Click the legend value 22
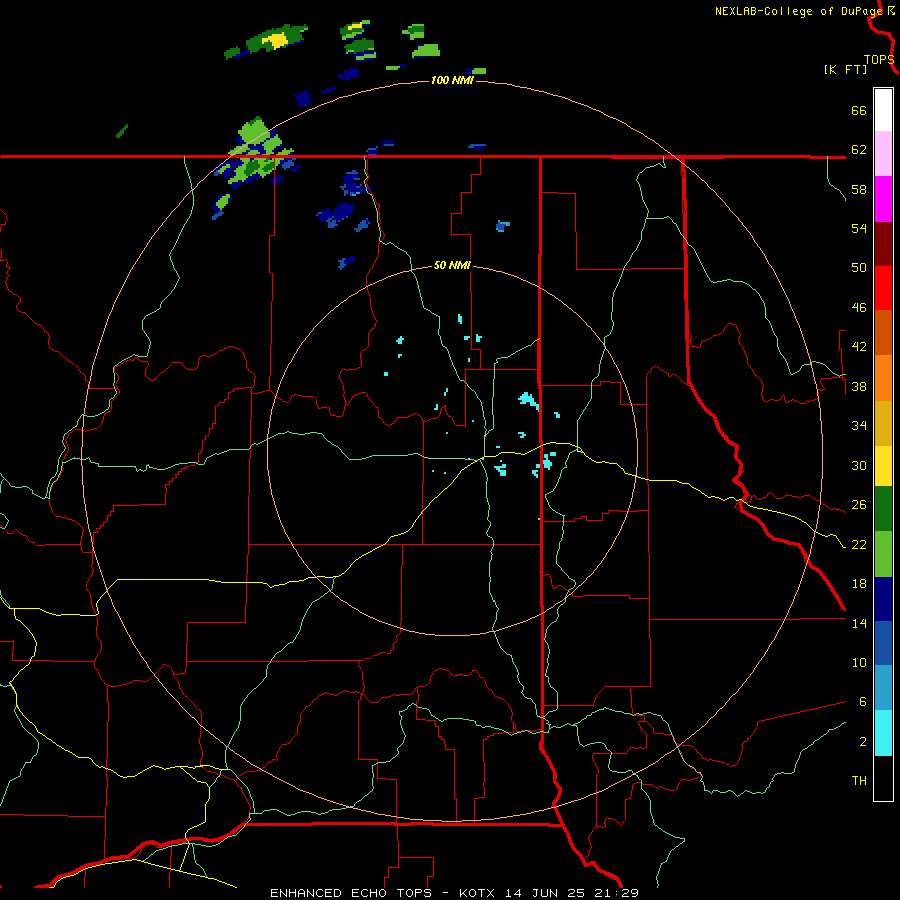Screen dimensions: 900x900 coord(859,544)
